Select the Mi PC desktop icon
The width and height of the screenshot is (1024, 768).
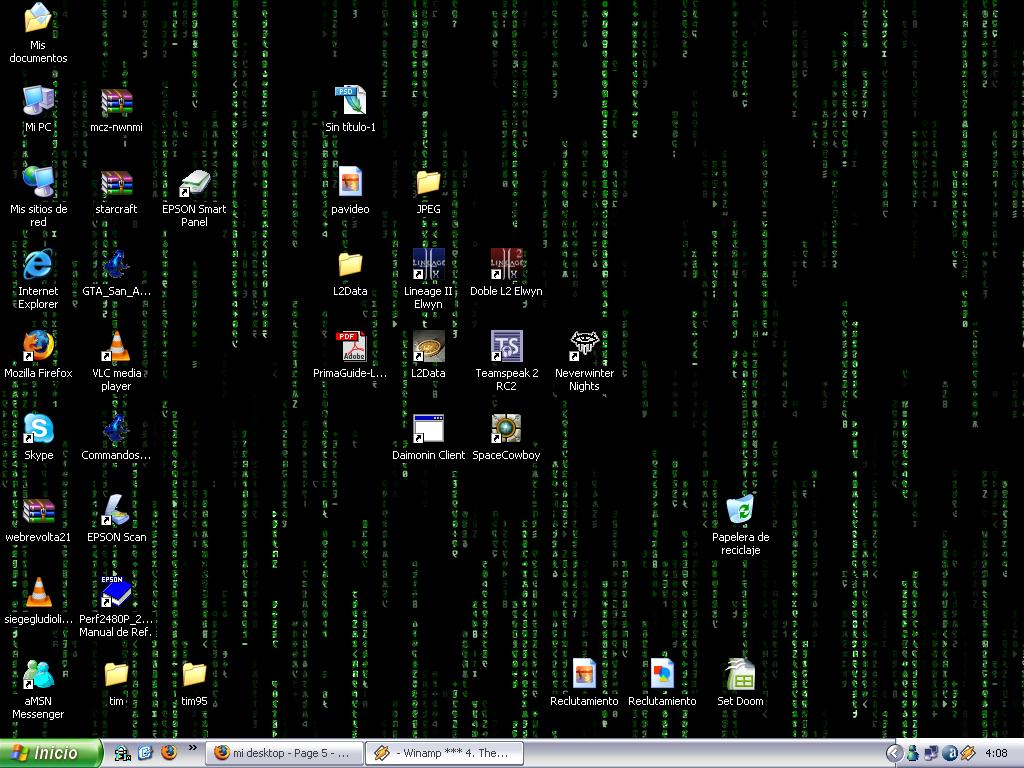38,108
